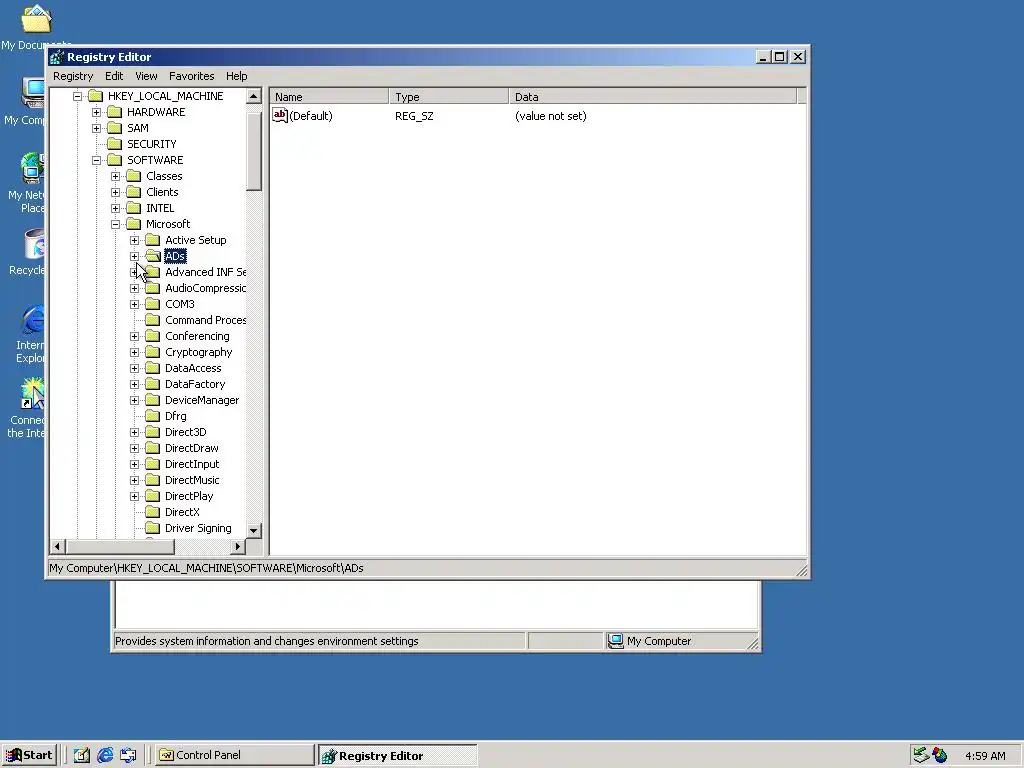Viewport: 1024px width, 768px height.
Task: Expand the INTEL key
Action: pos(116,208)
